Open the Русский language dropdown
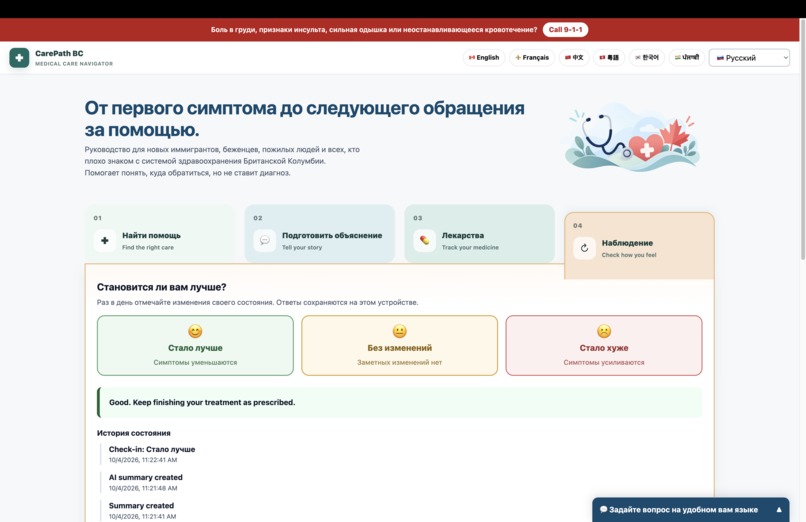 click(x=749, y=58)
